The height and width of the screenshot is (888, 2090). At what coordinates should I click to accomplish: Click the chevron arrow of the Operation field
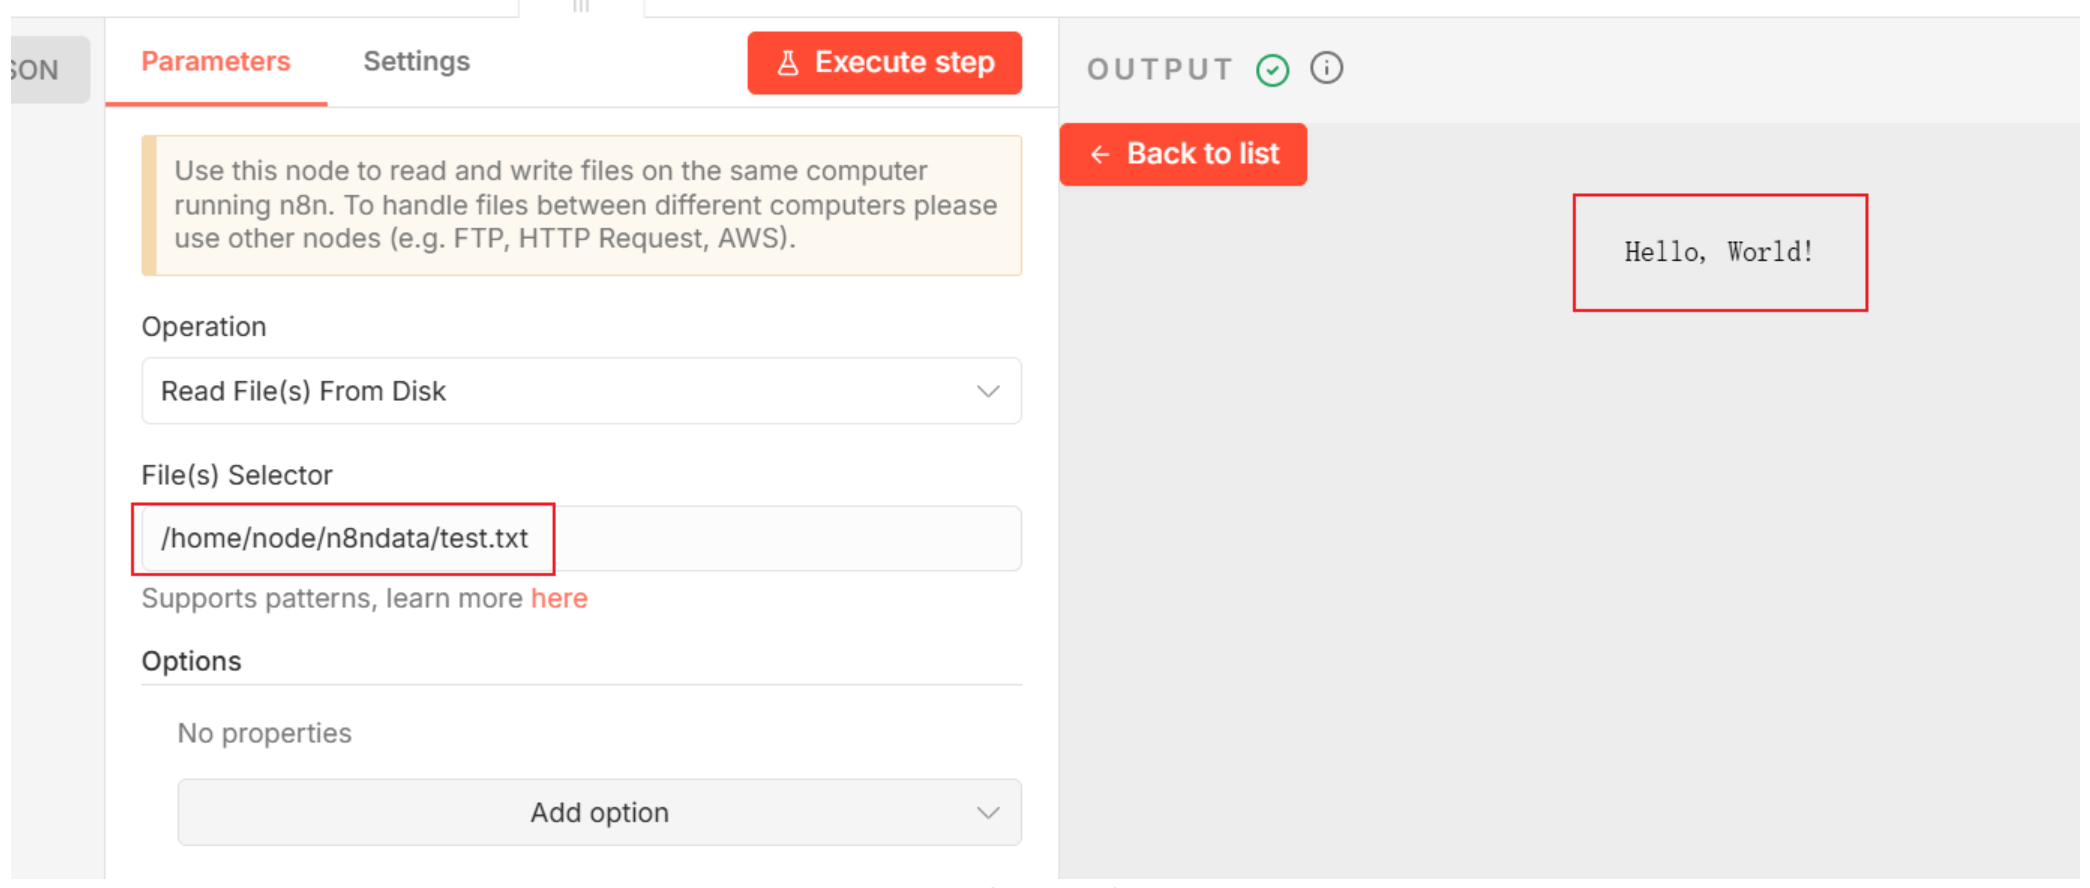(988, 391)
